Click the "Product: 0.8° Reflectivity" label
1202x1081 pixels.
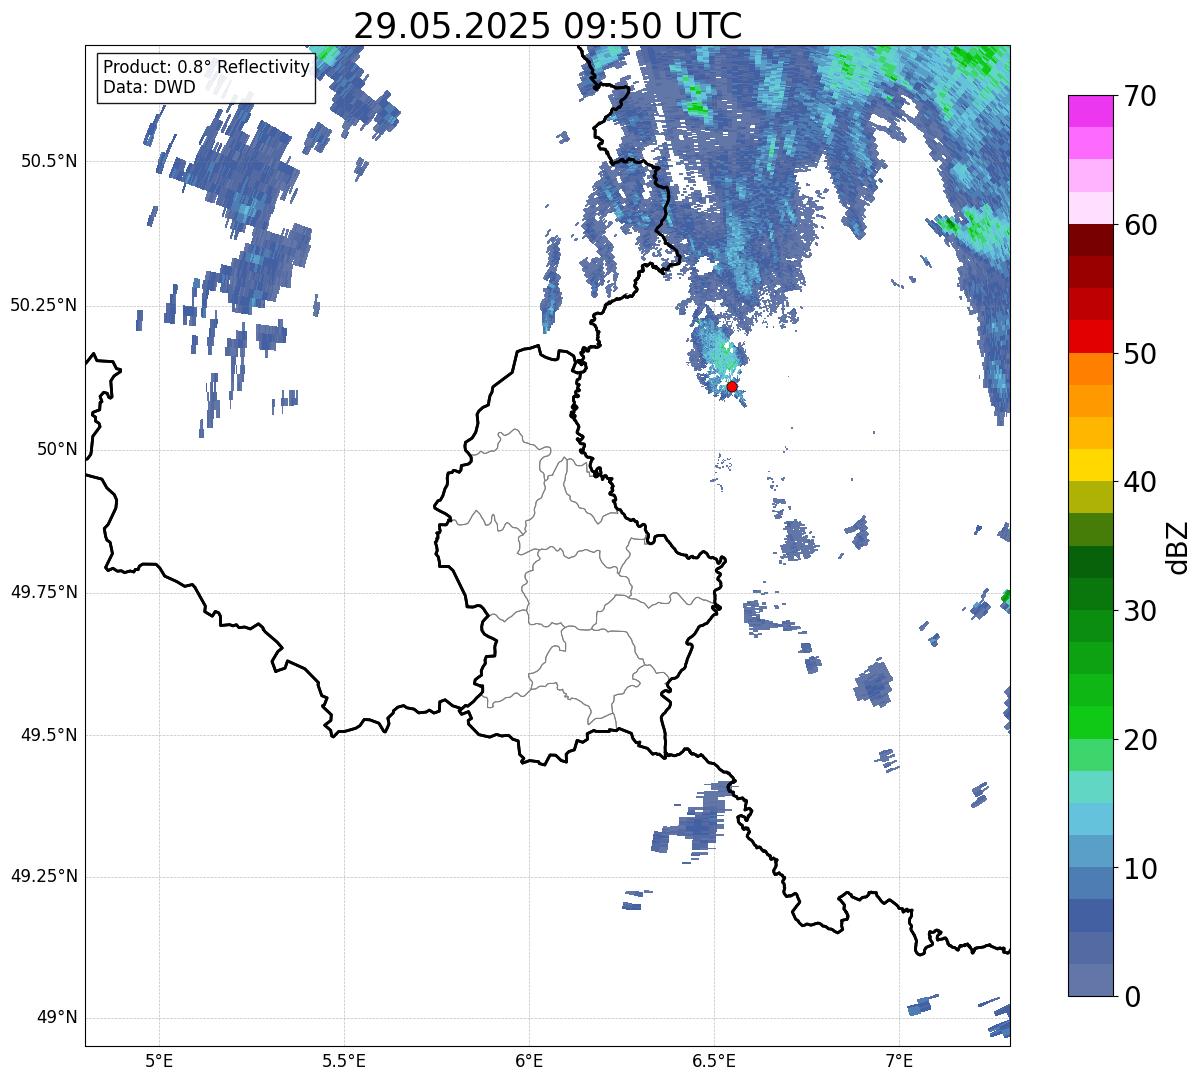pyautogui.click(x=207, y=67)
